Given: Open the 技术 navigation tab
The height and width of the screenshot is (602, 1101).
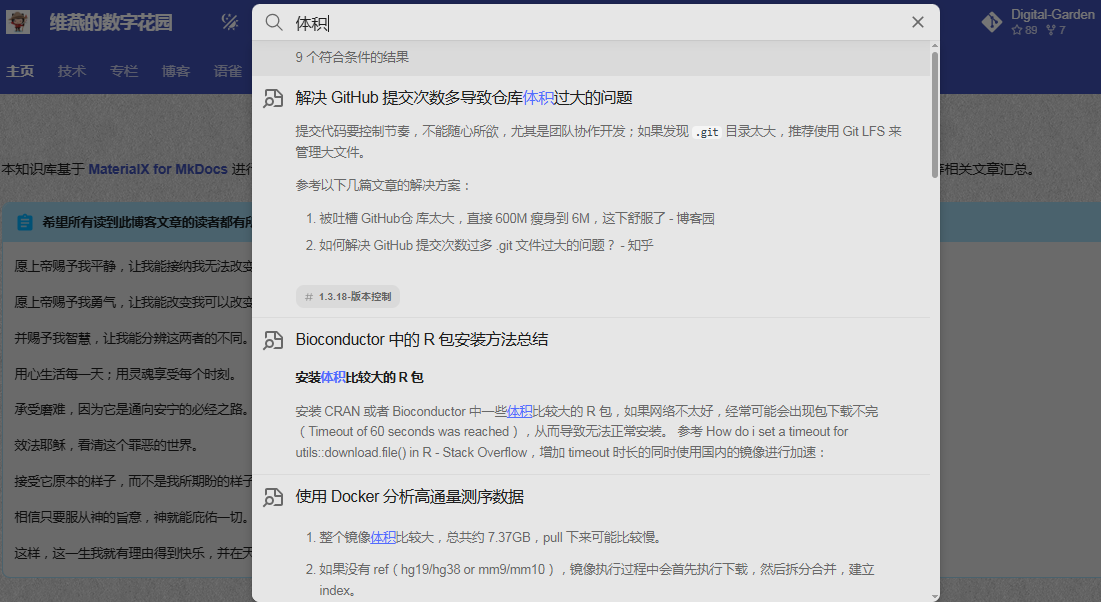Looking at the screenshot, I should click(x=72, y=71).
